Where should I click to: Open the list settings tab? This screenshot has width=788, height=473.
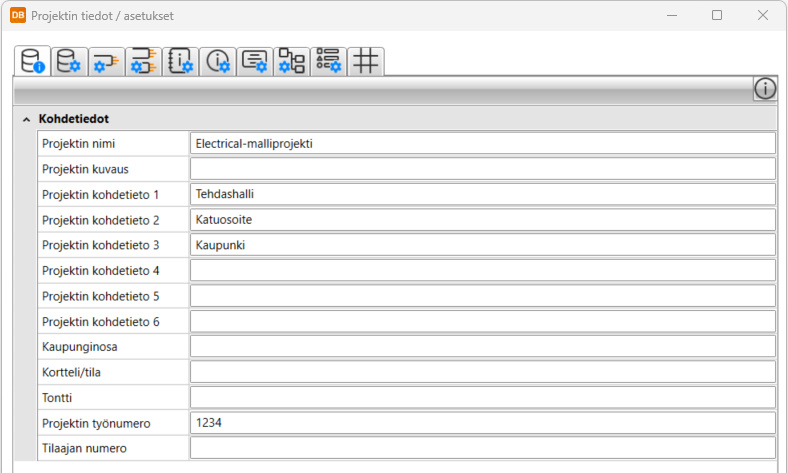pyautogui.click(x=328, y=62)
